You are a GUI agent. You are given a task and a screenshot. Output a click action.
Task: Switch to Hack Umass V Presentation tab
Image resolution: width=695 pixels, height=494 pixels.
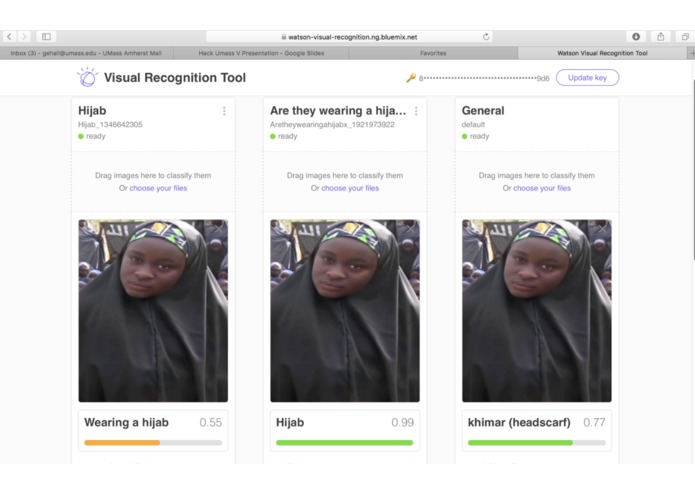[x=261, y=53]
